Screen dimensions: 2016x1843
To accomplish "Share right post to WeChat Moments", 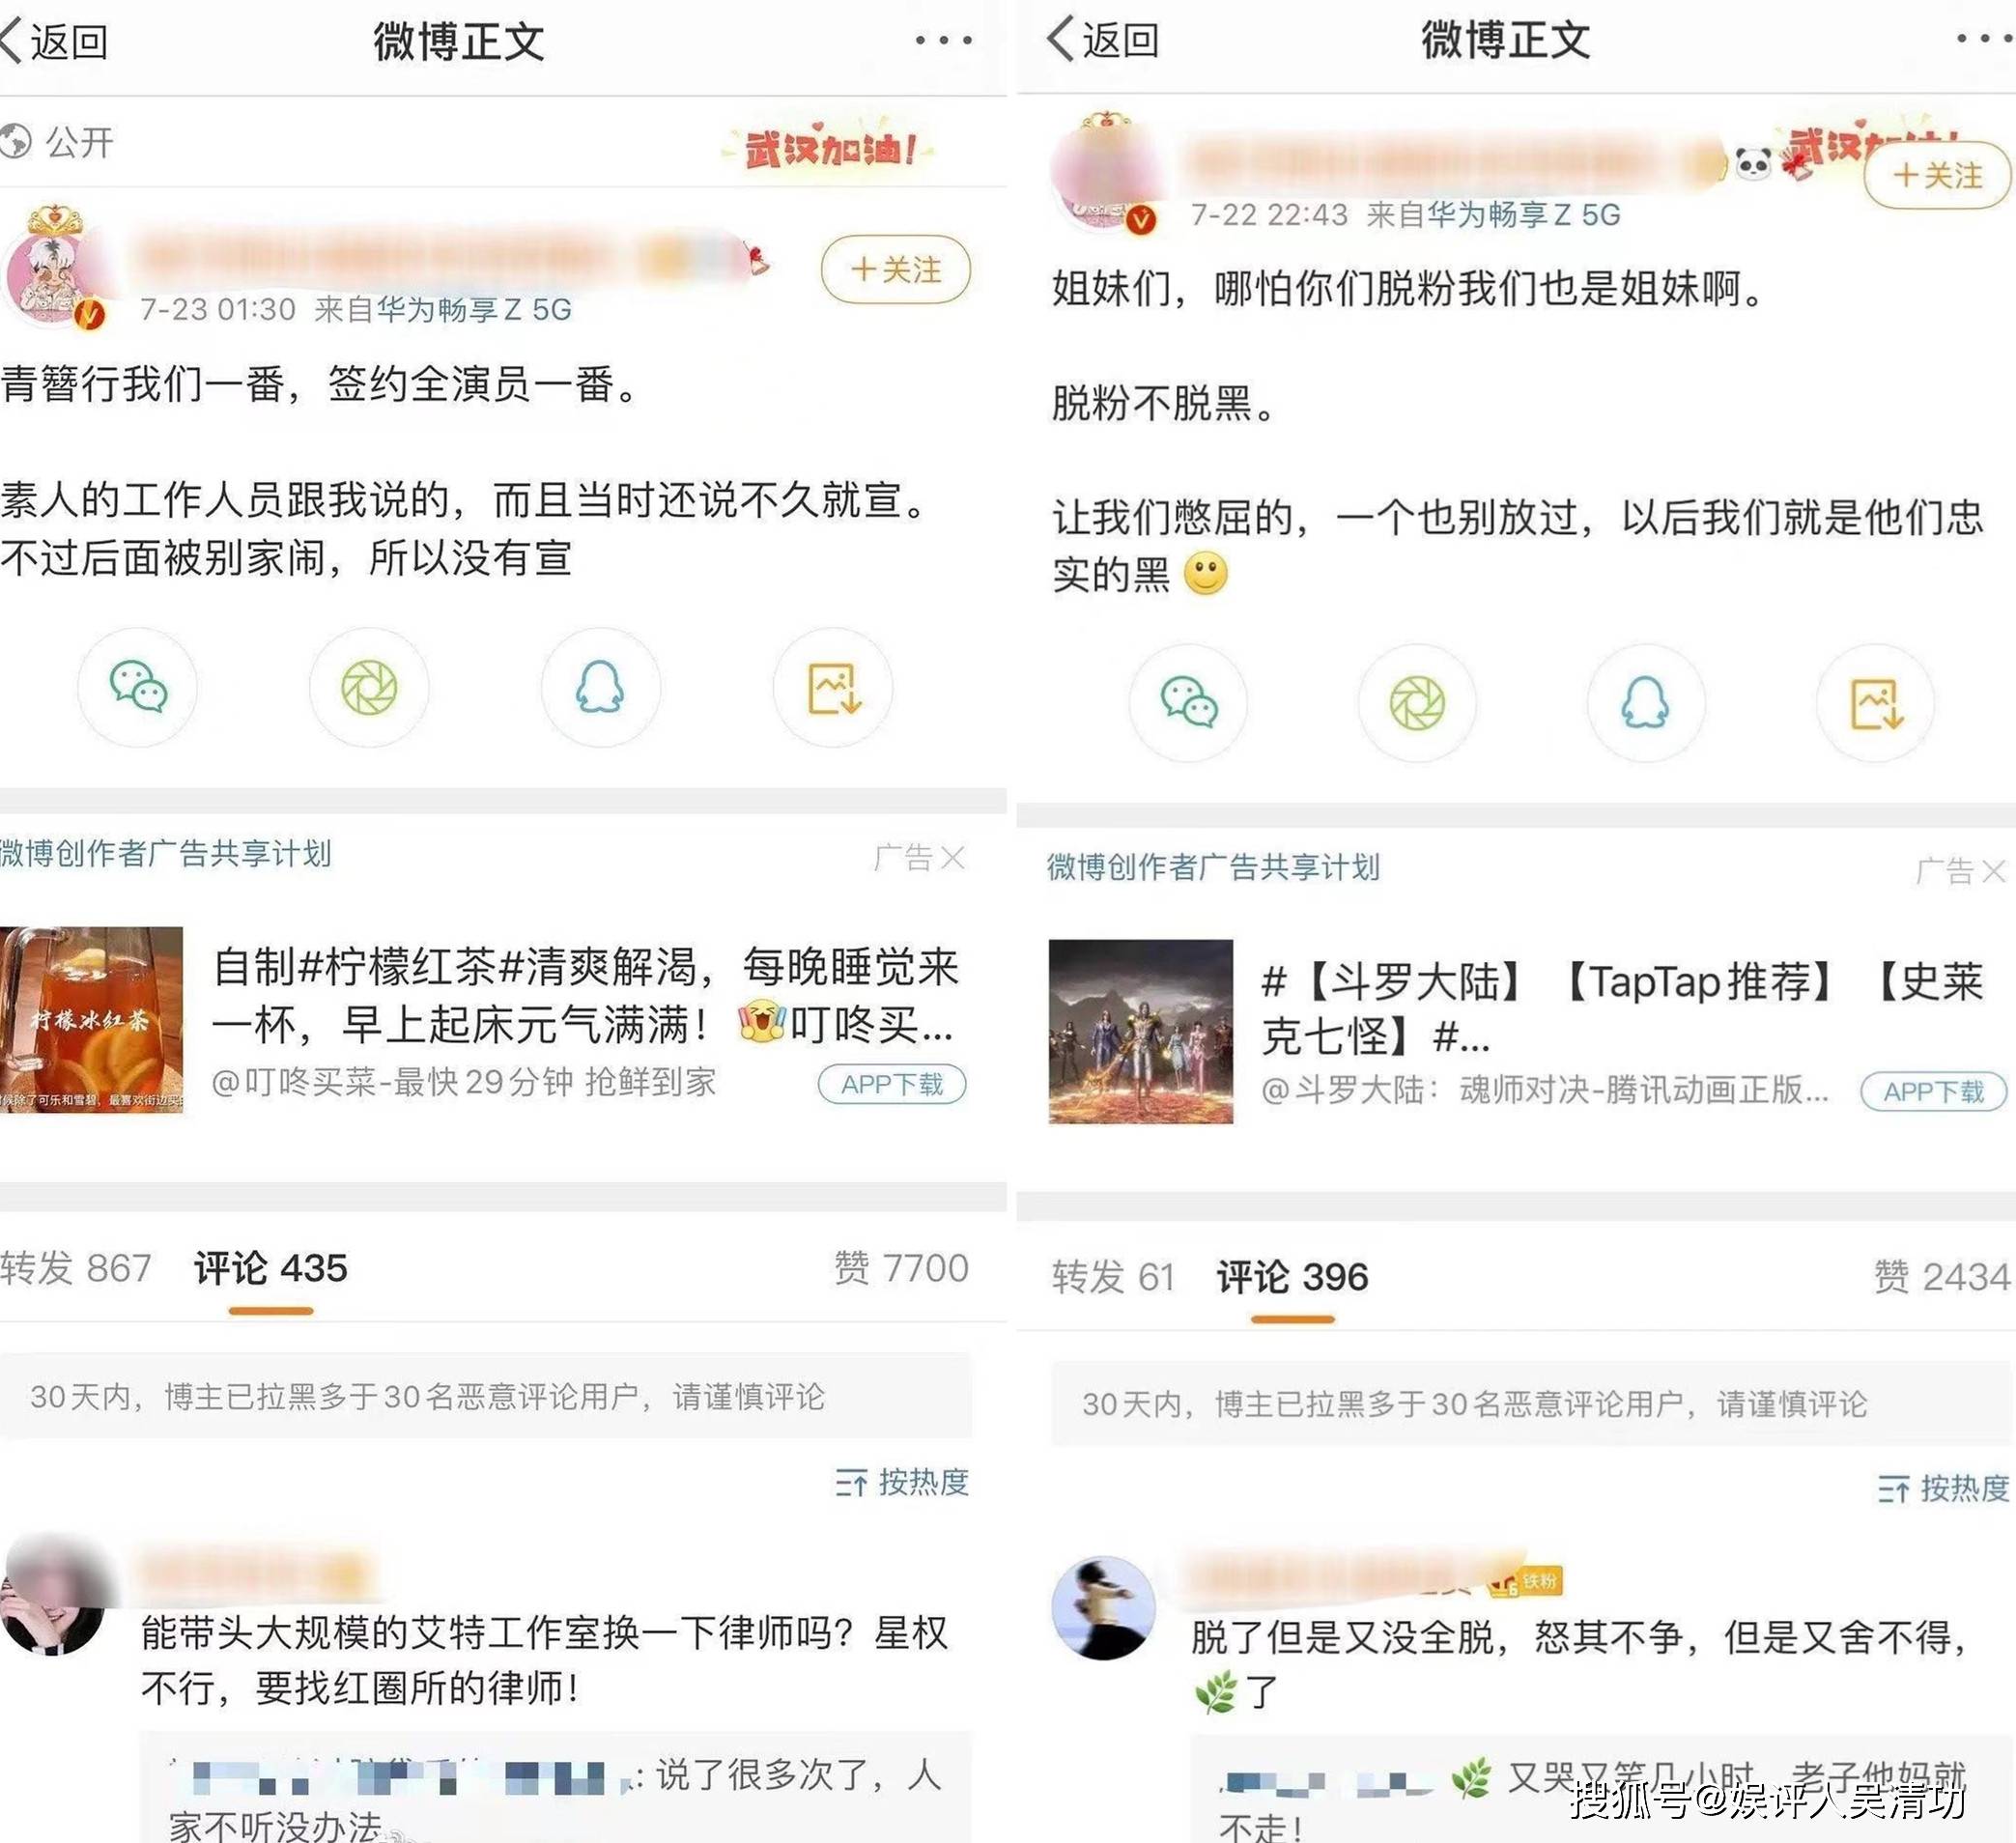I will click(x=1417, y=703).
